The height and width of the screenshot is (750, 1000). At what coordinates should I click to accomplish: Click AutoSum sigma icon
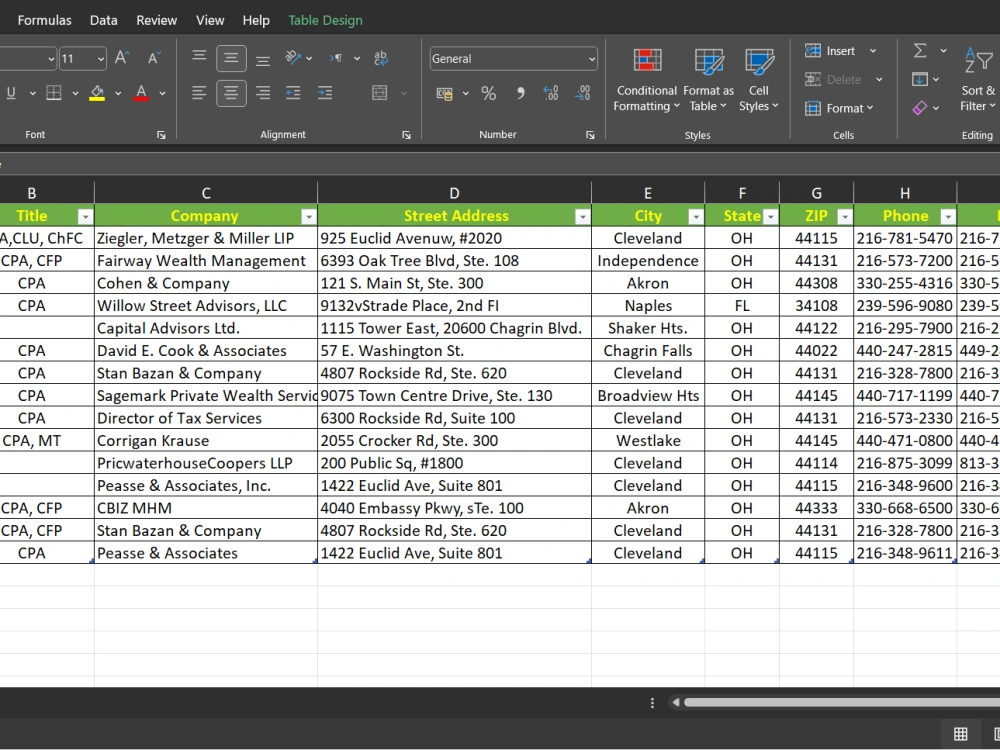pos(920,50)
